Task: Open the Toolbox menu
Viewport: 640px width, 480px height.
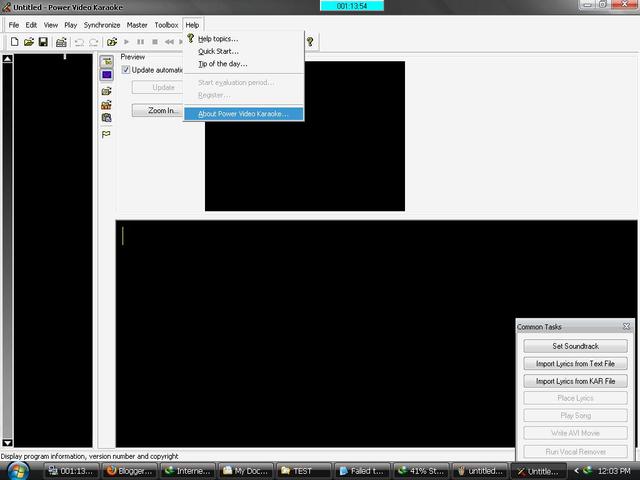Action: click(166, 25)
